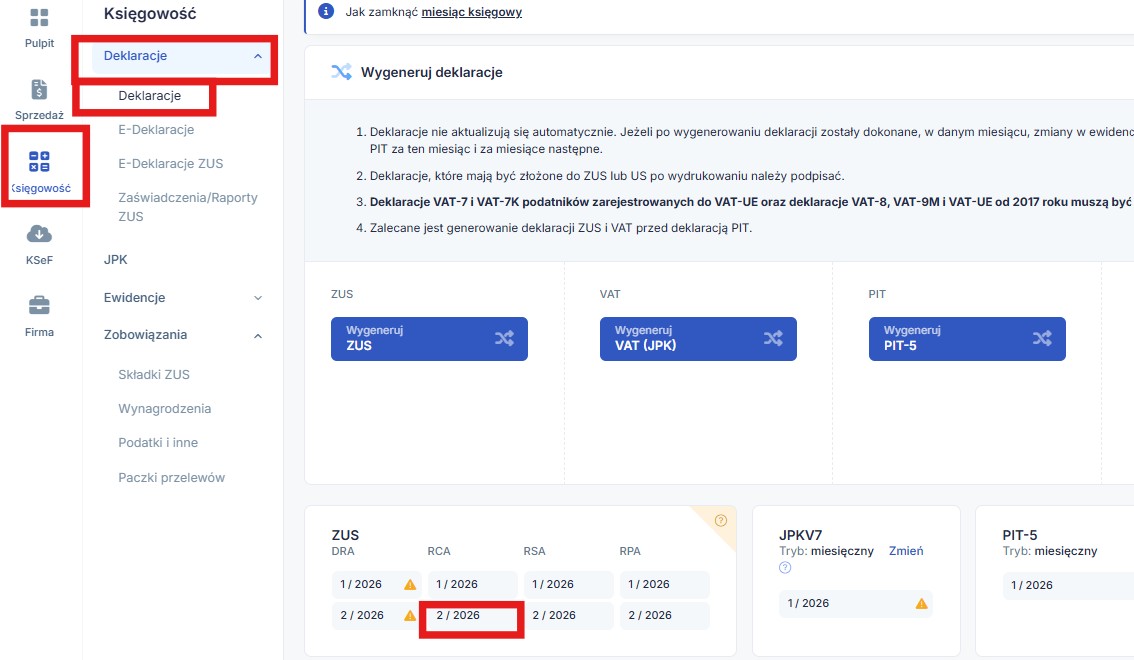1134x660 pixels.
Task: Click the Wygeneruj VAT (JPK) button
Action: 698,339
